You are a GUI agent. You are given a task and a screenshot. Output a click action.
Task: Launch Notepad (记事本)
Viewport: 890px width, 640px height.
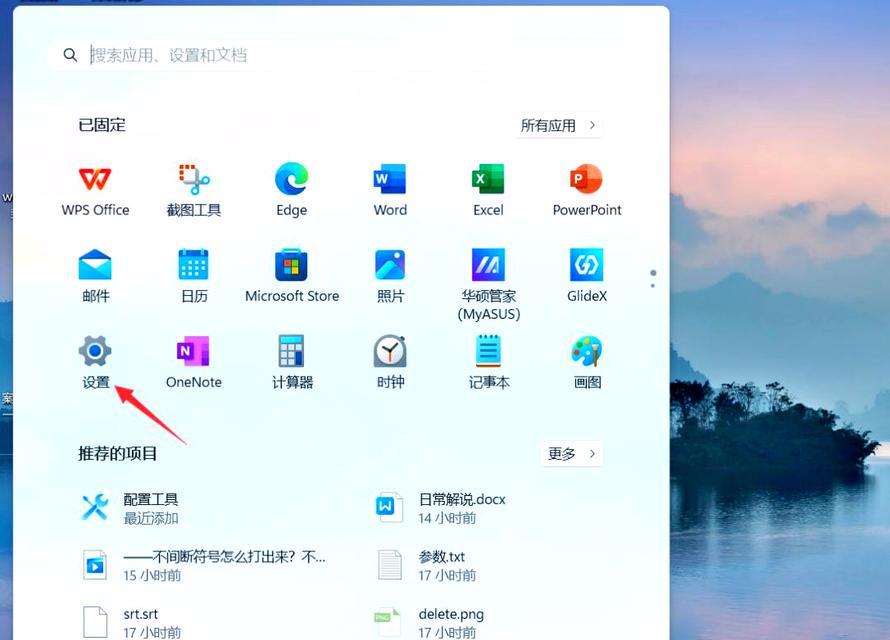tap(488, 363)
